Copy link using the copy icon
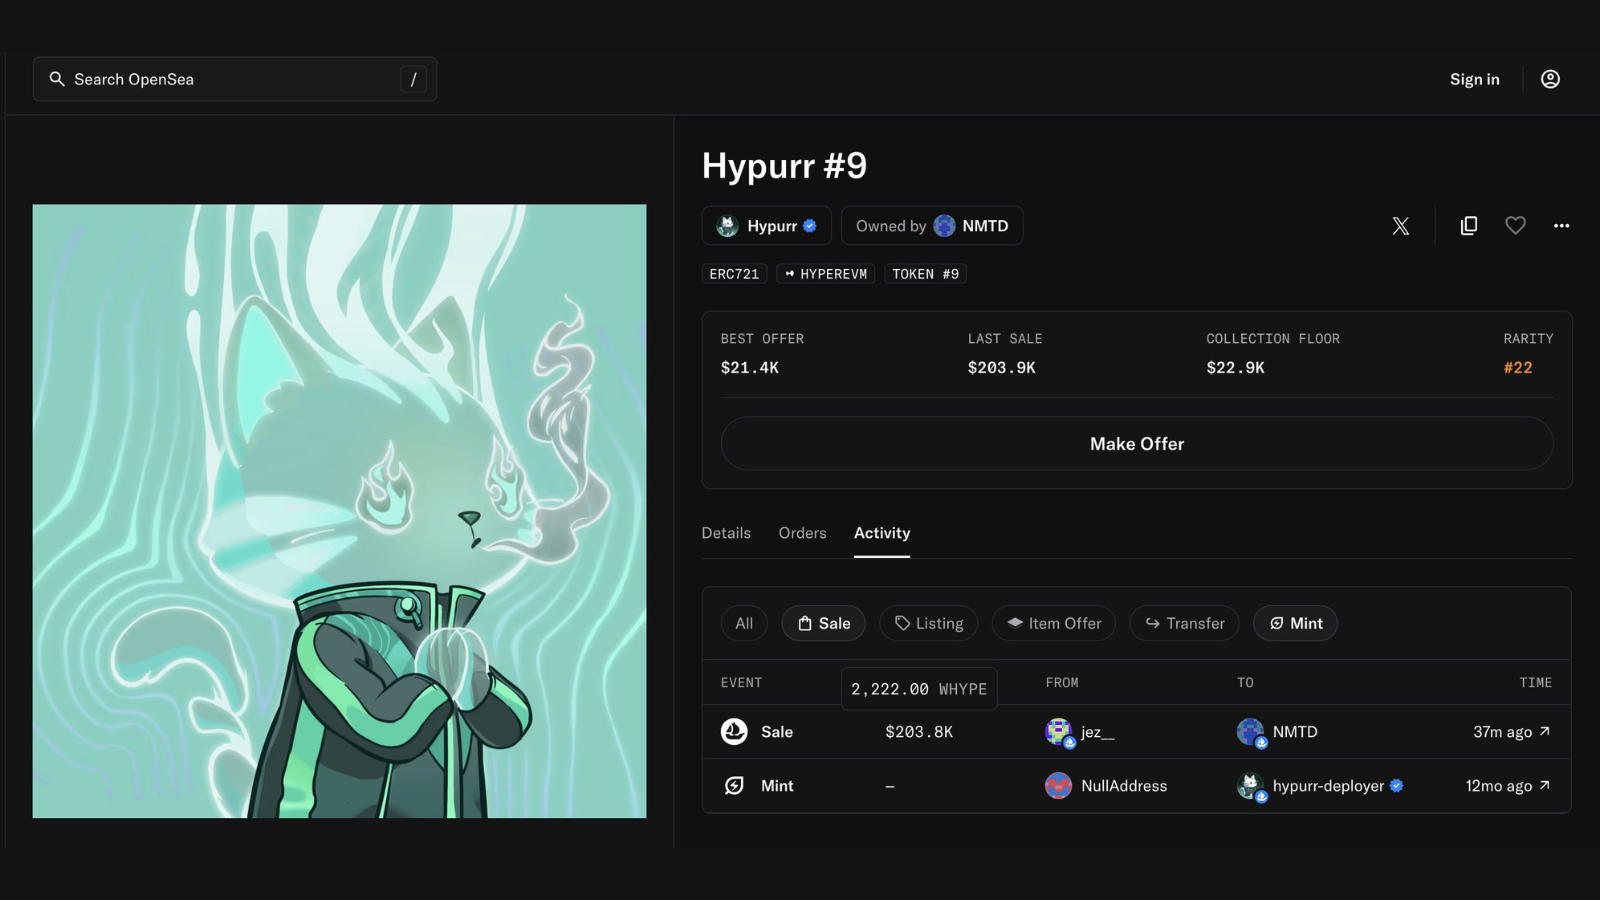1600x900 pixels. [x=1469, y=226]
